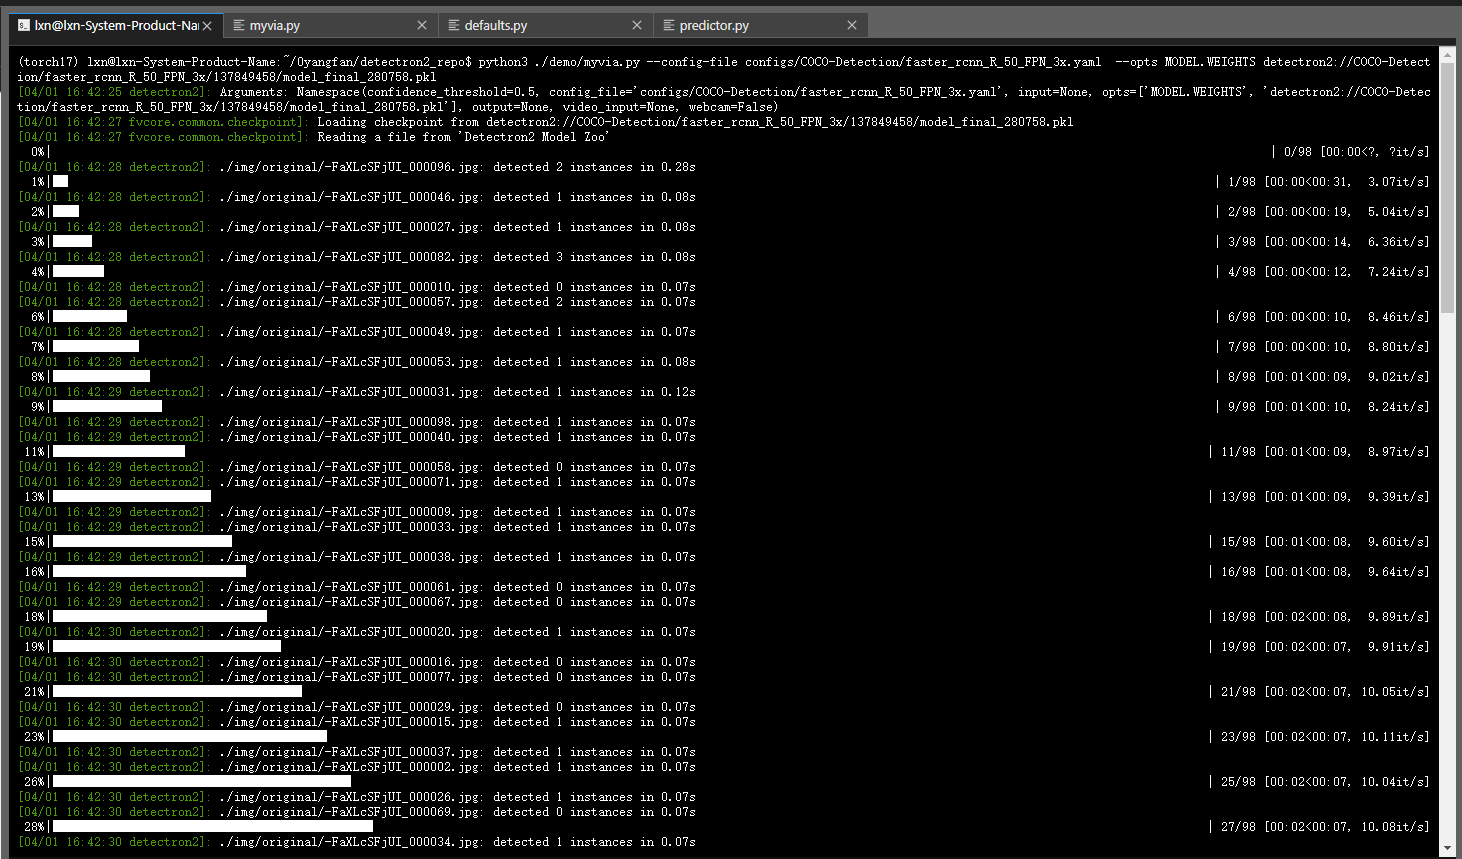Click the log line for FaXLcSFjUI_000061.jpg
Screen dimensions: 1462x859
pos(357,587)
